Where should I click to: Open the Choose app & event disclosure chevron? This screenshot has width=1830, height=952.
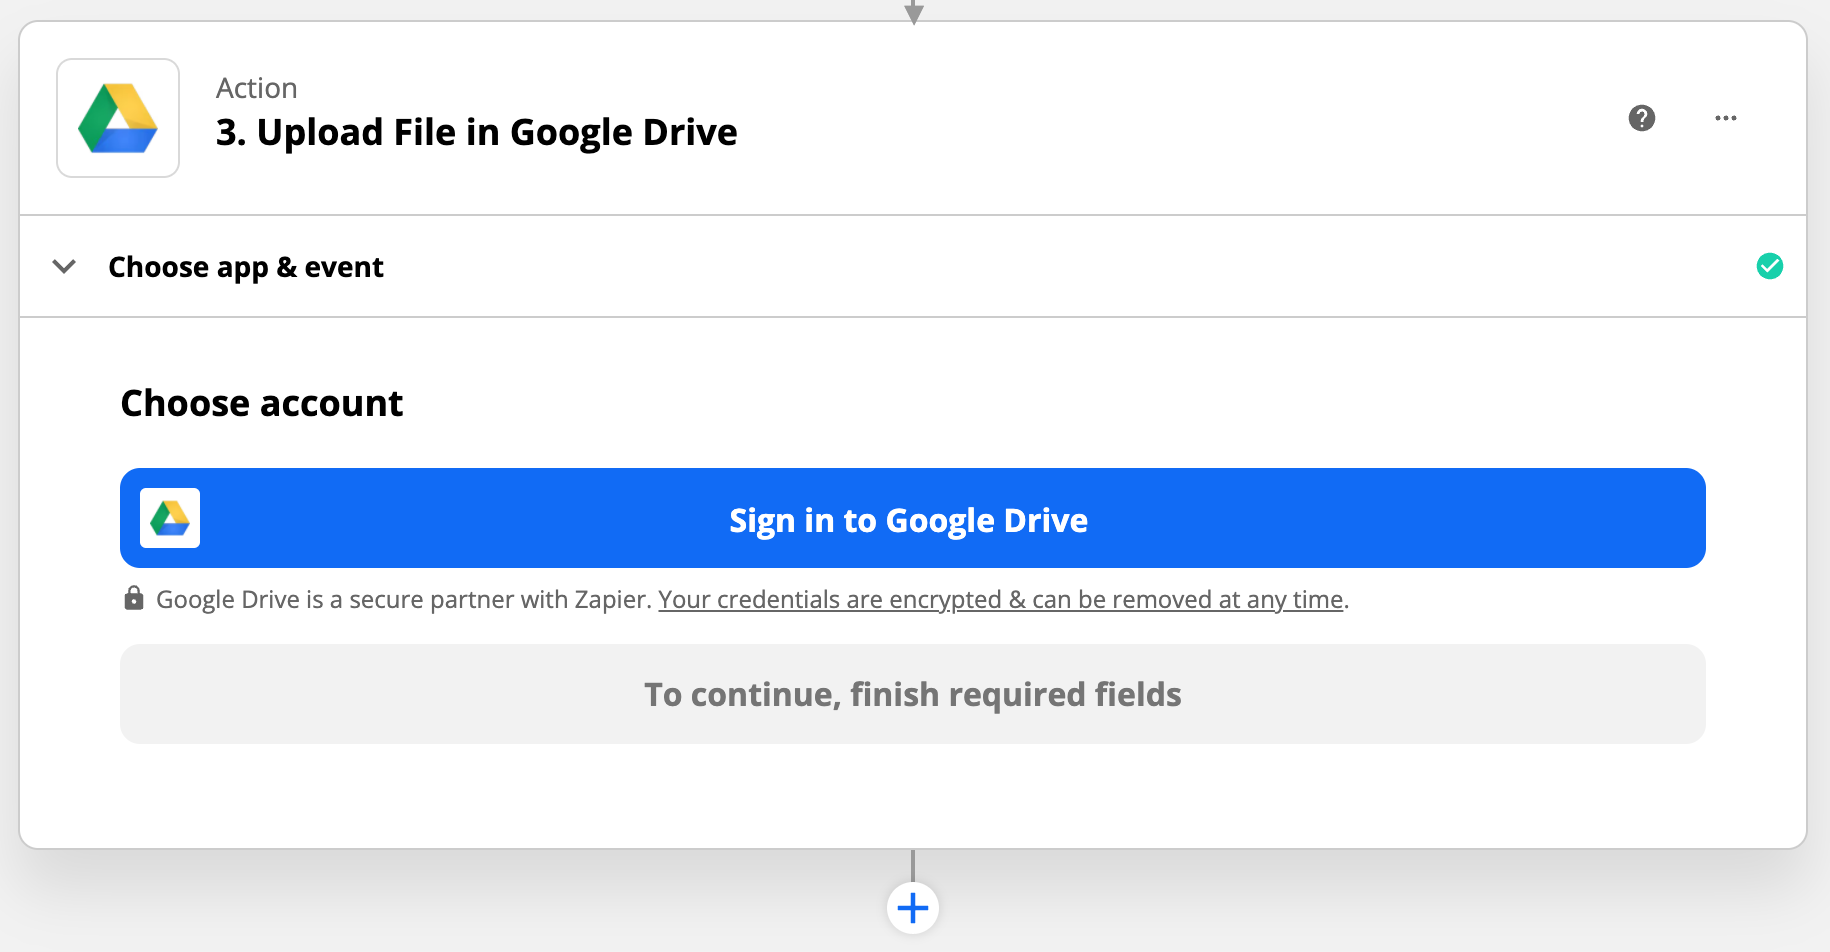click(63, 267)
